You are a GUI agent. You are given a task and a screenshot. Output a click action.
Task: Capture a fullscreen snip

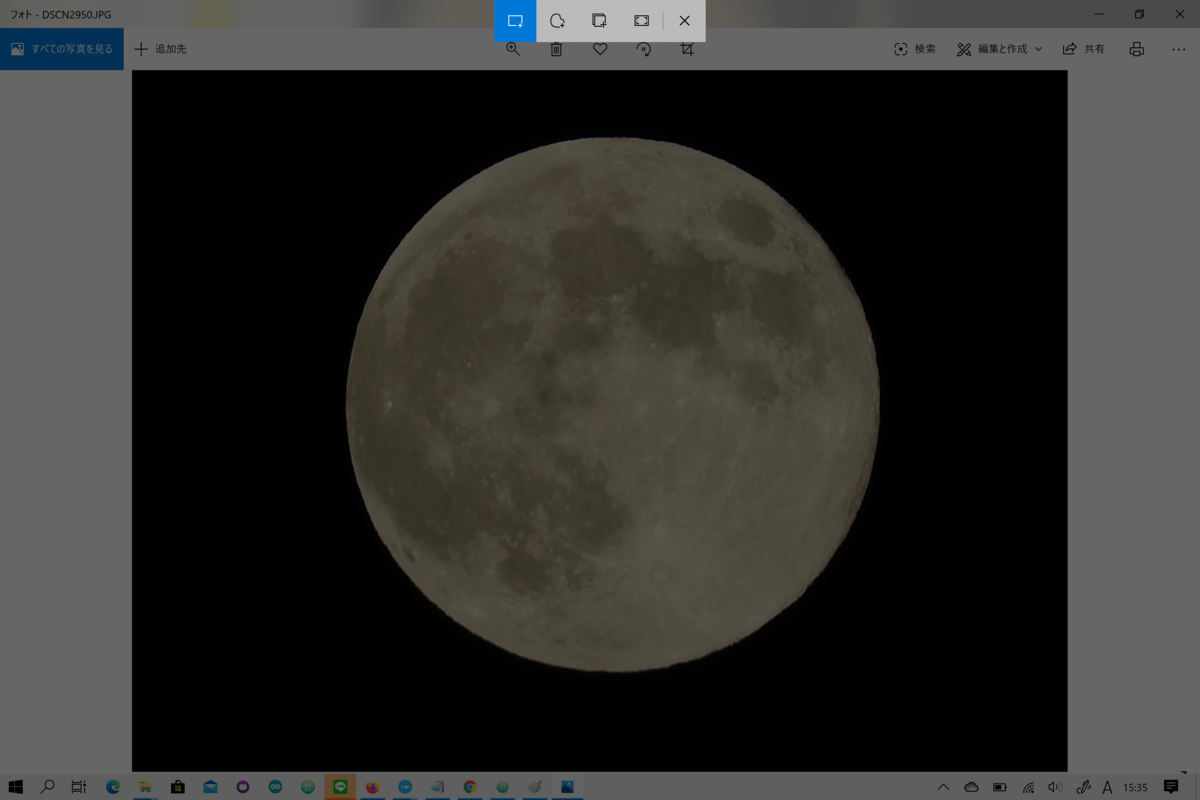point(641,20)
